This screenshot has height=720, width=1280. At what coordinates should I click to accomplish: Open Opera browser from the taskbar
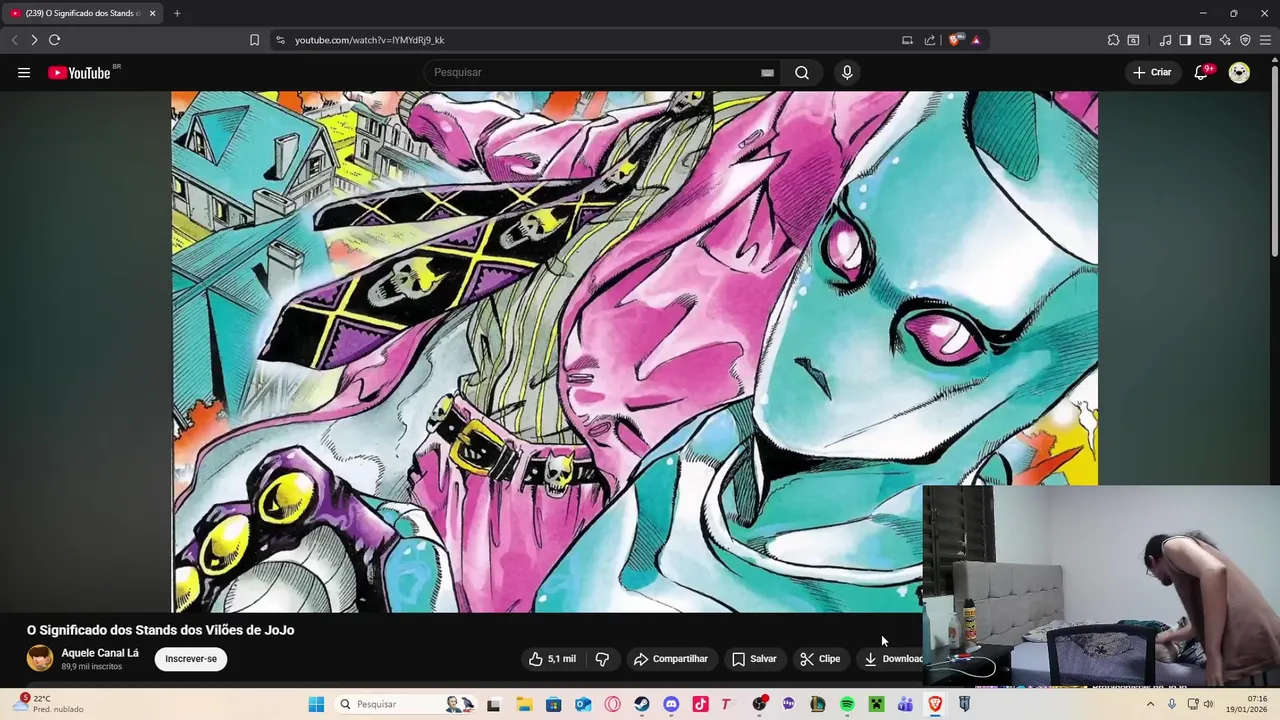point(612,704)
